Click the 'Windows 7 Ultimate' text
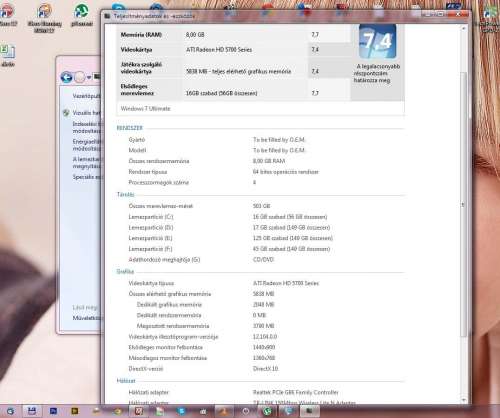Viewport: 500px width, 418px height. pos(145,109)
